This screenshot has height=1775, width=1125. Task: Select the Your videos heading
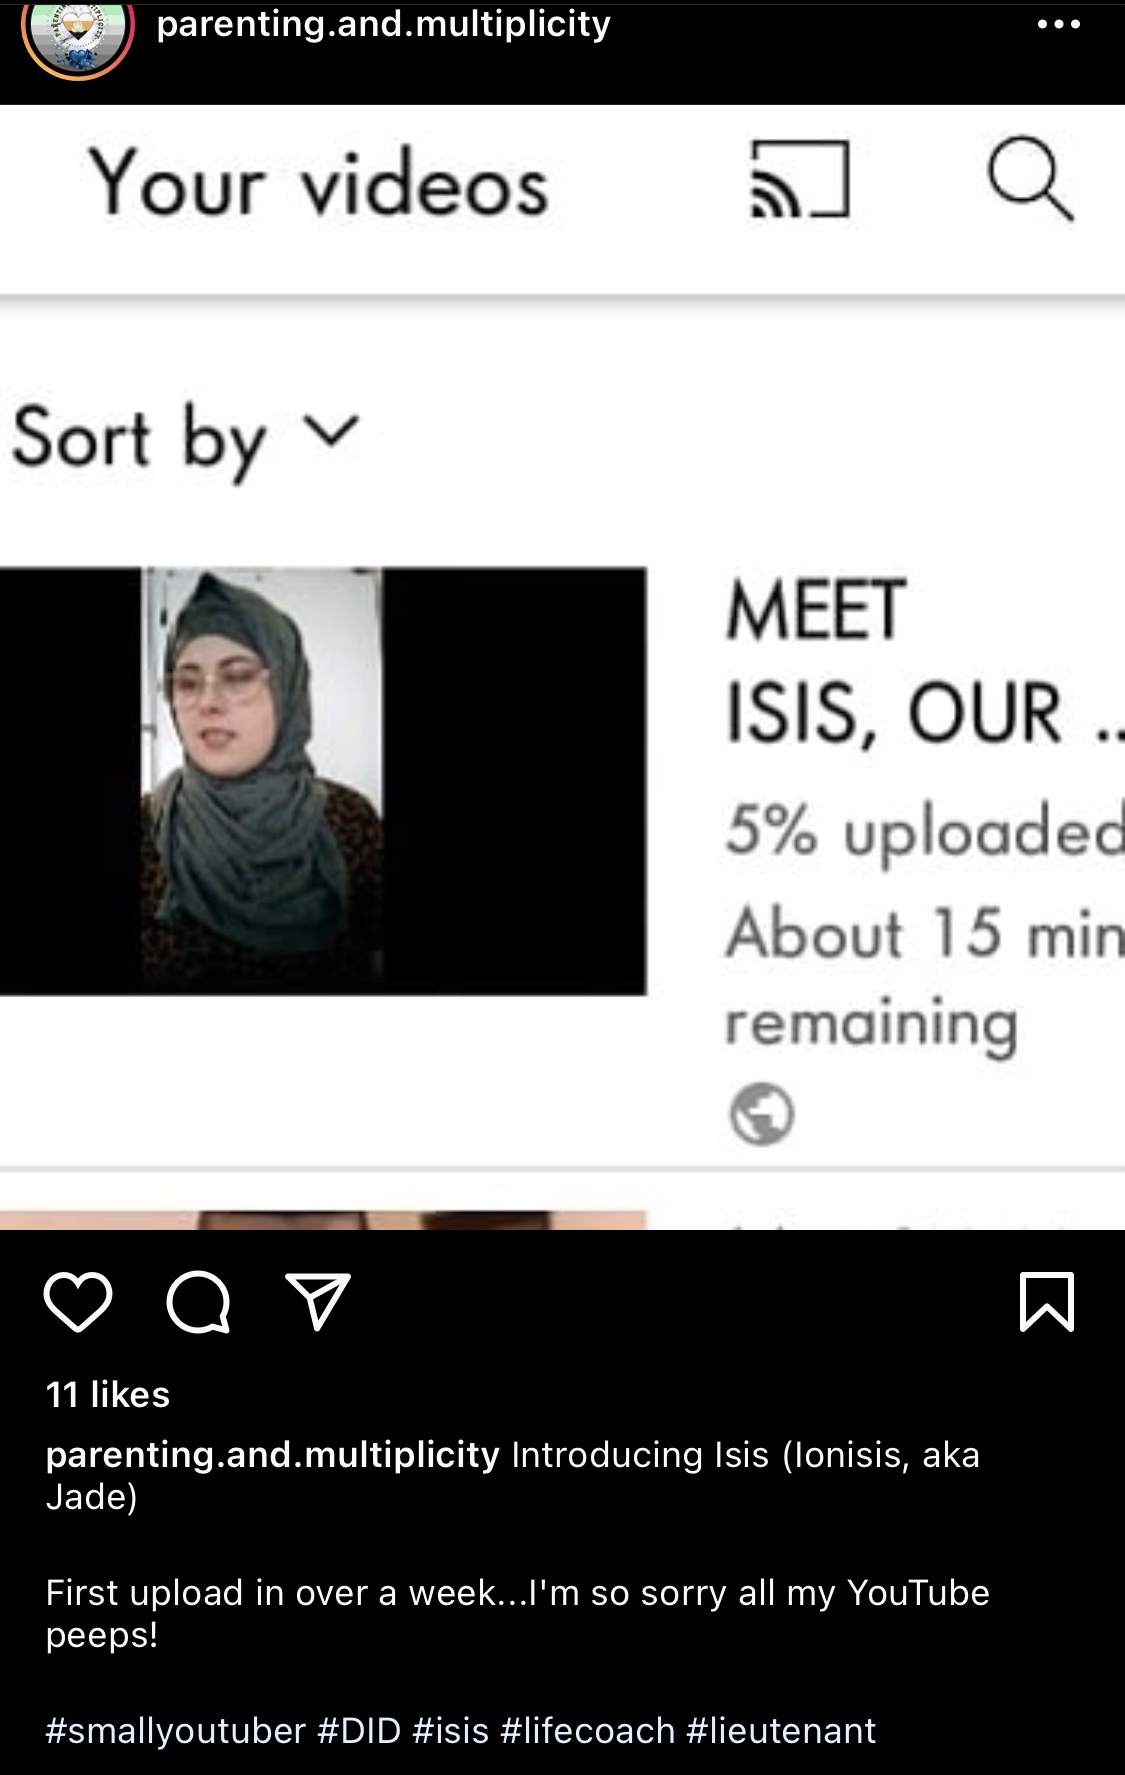coord(319,184)
